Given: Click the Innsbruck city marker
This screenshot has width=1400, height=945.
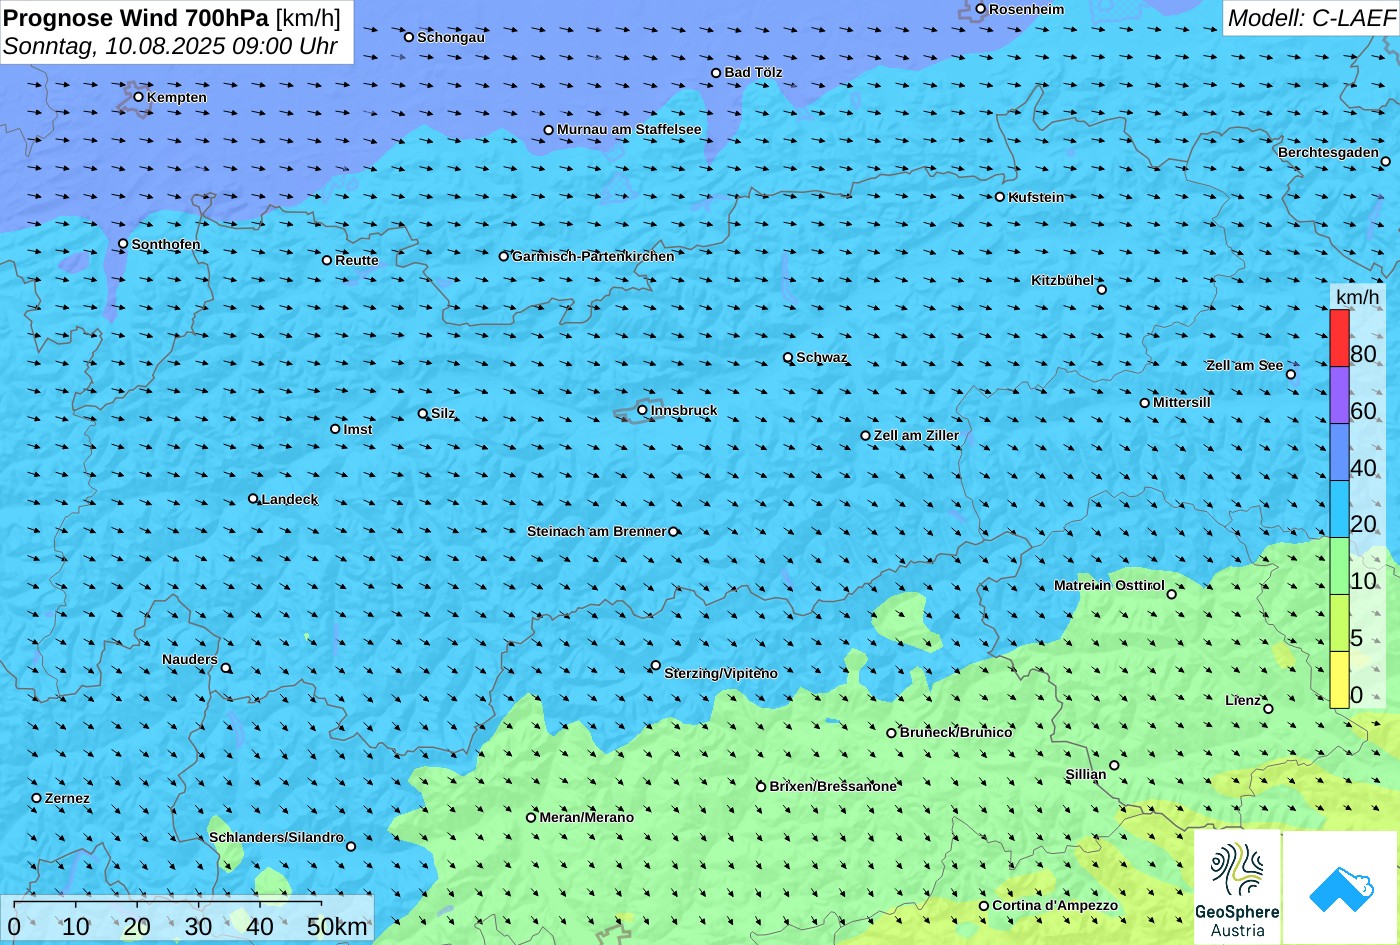Looking at the screenshot, I should pos(642,410).
